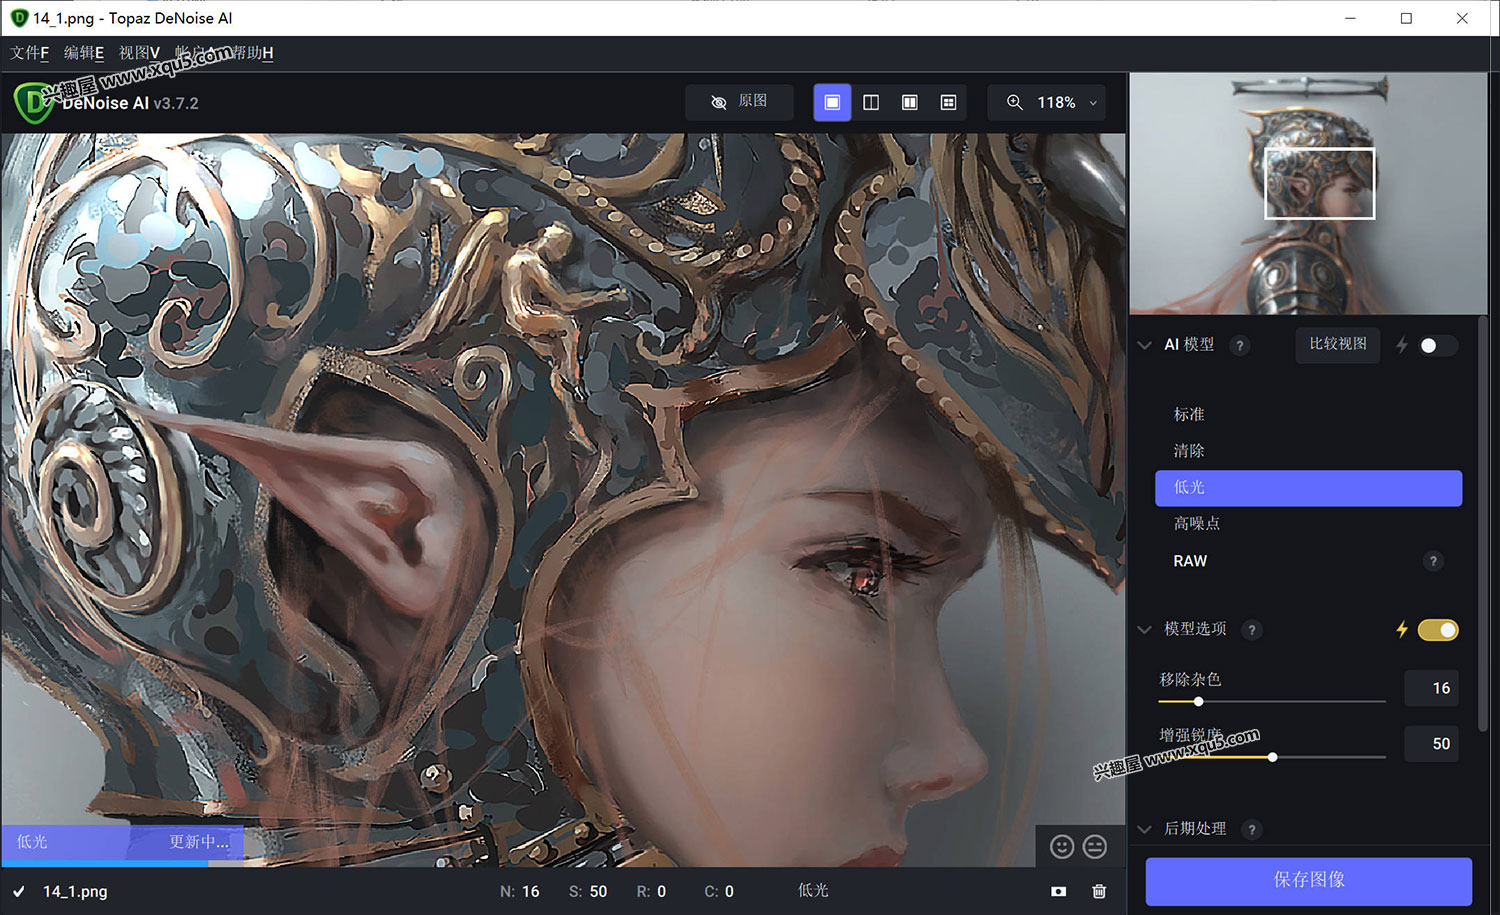Open the 帮助H menu
The width and height of the screenshot is (1500, 915).
coord(252,53)
